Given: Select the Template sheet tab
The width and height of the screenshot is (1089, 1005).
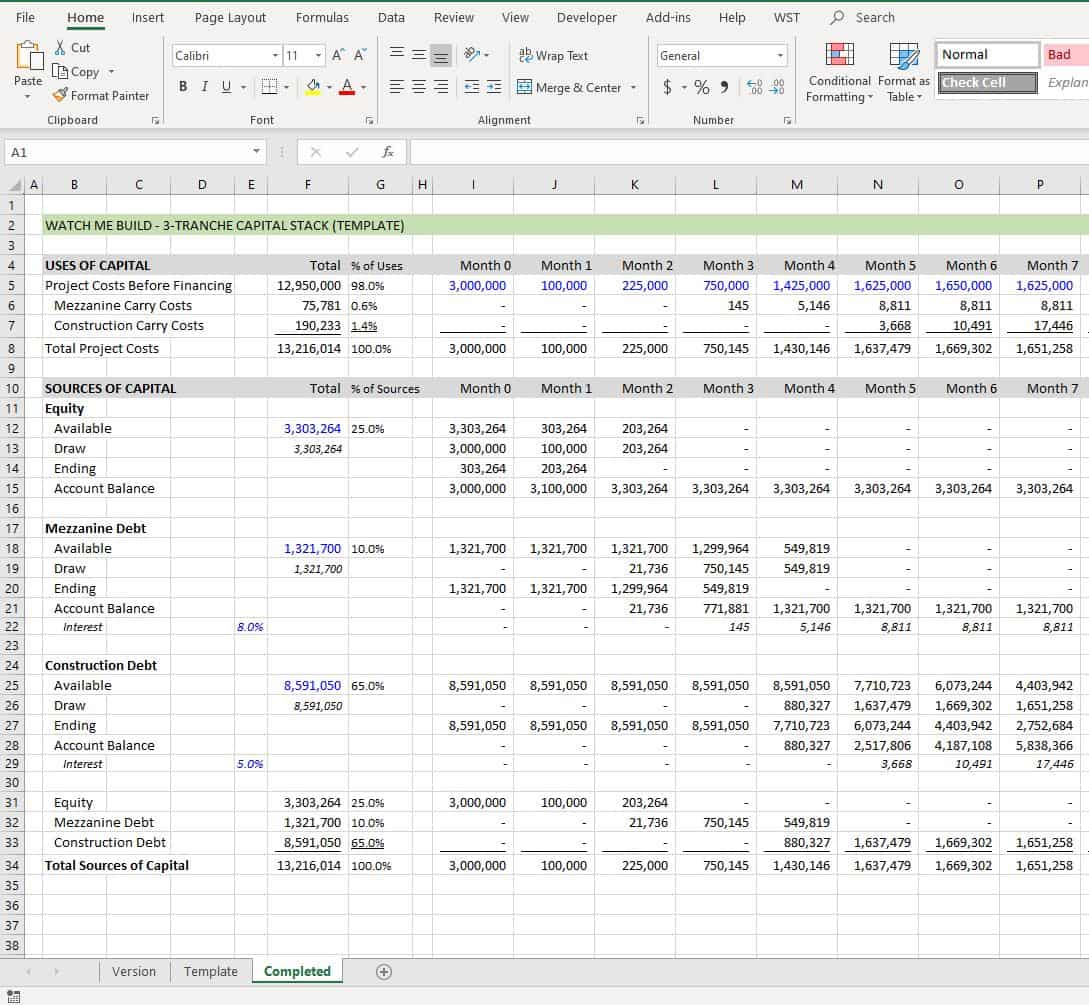Looking at the screenshot, I should [x=211, y=972].
